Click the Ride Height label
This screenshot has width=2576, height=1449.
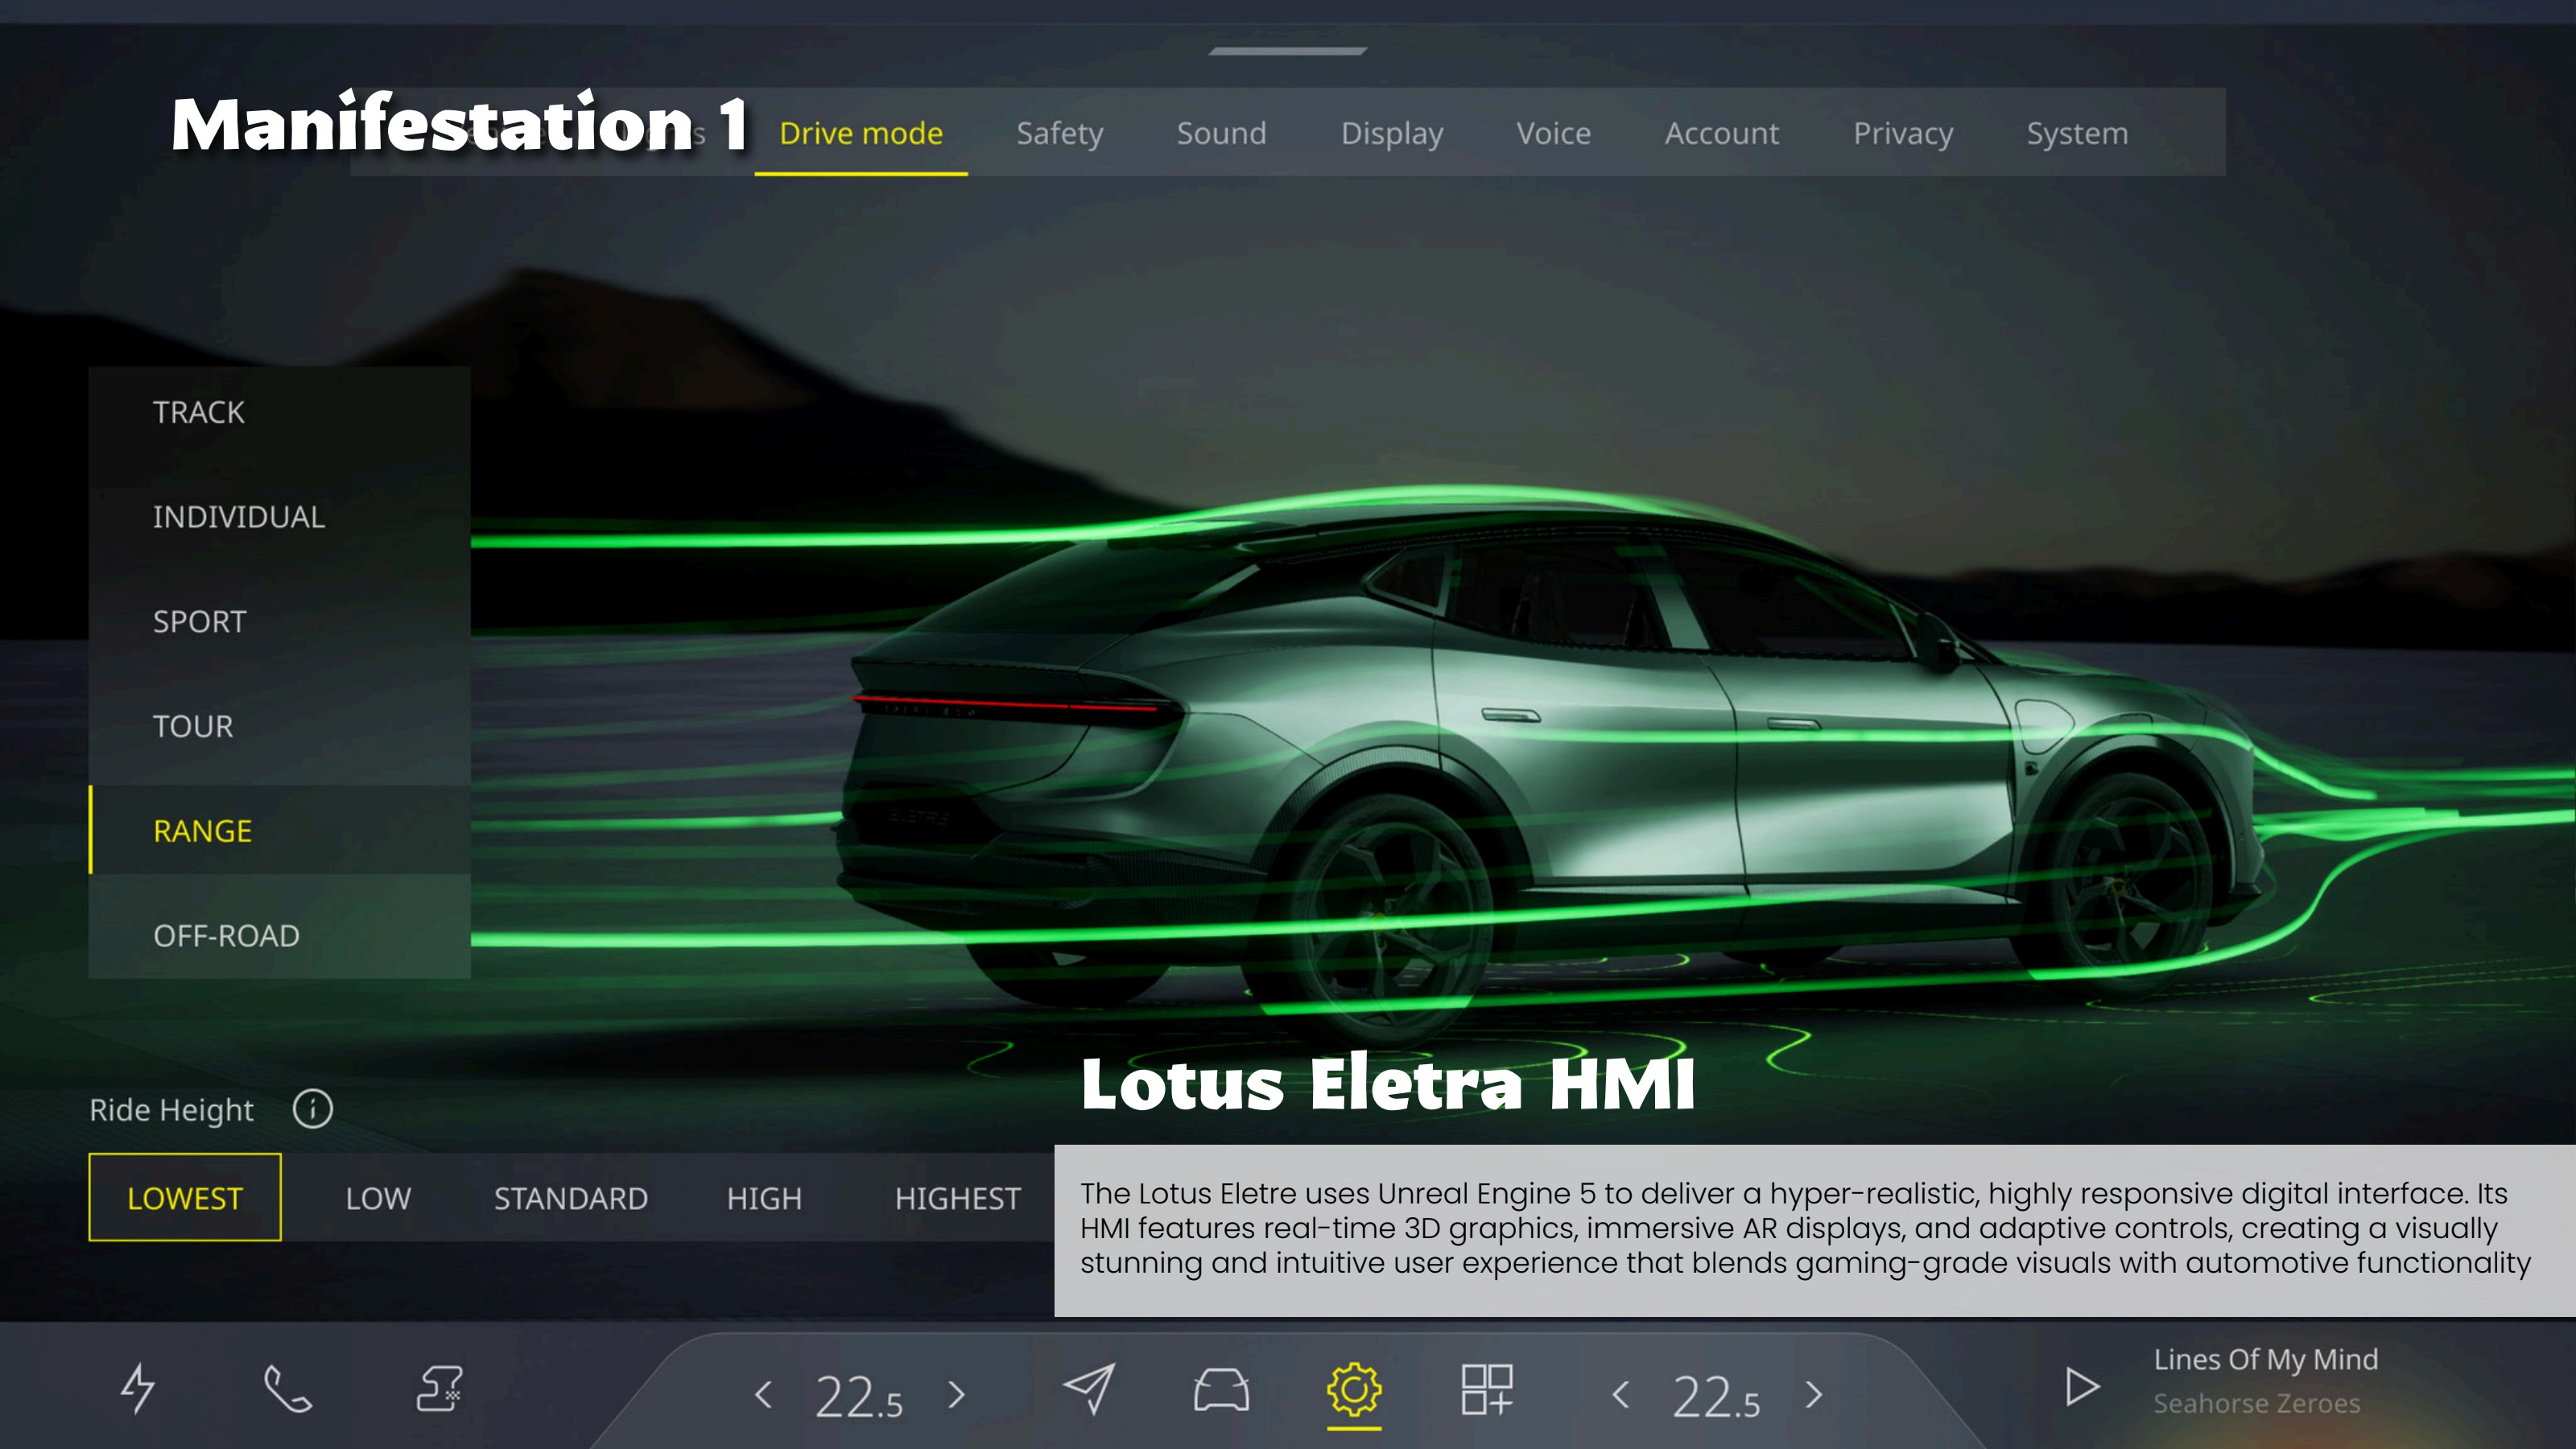171,1110
